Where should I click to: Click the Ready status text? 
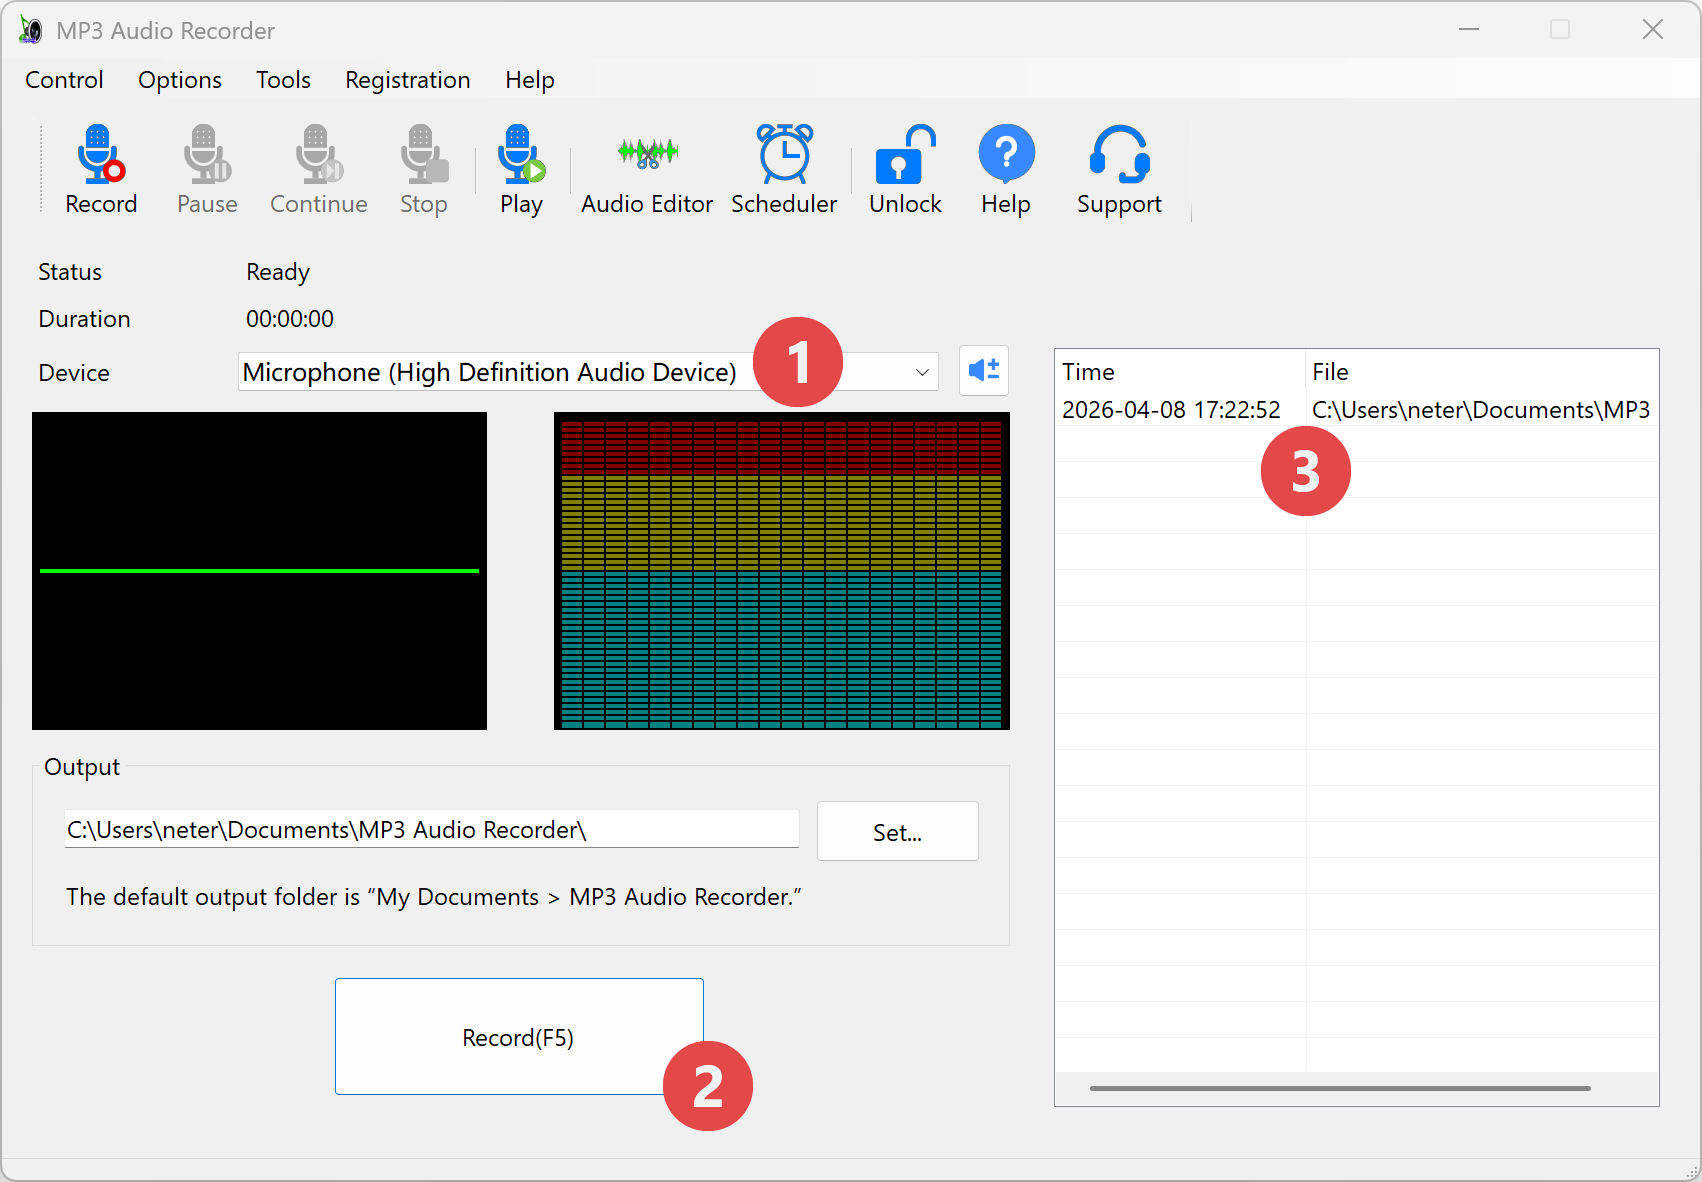278,272
